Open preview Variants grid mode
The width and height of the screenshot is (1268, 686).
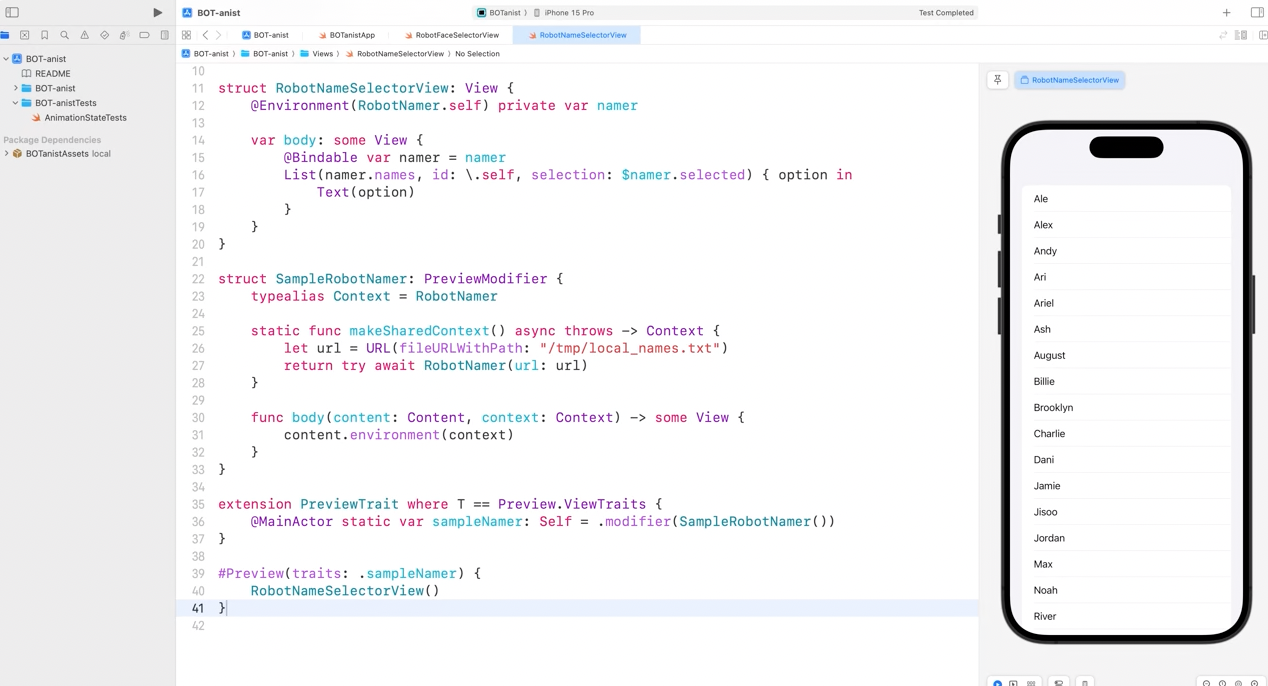(x=1031, y=683)
